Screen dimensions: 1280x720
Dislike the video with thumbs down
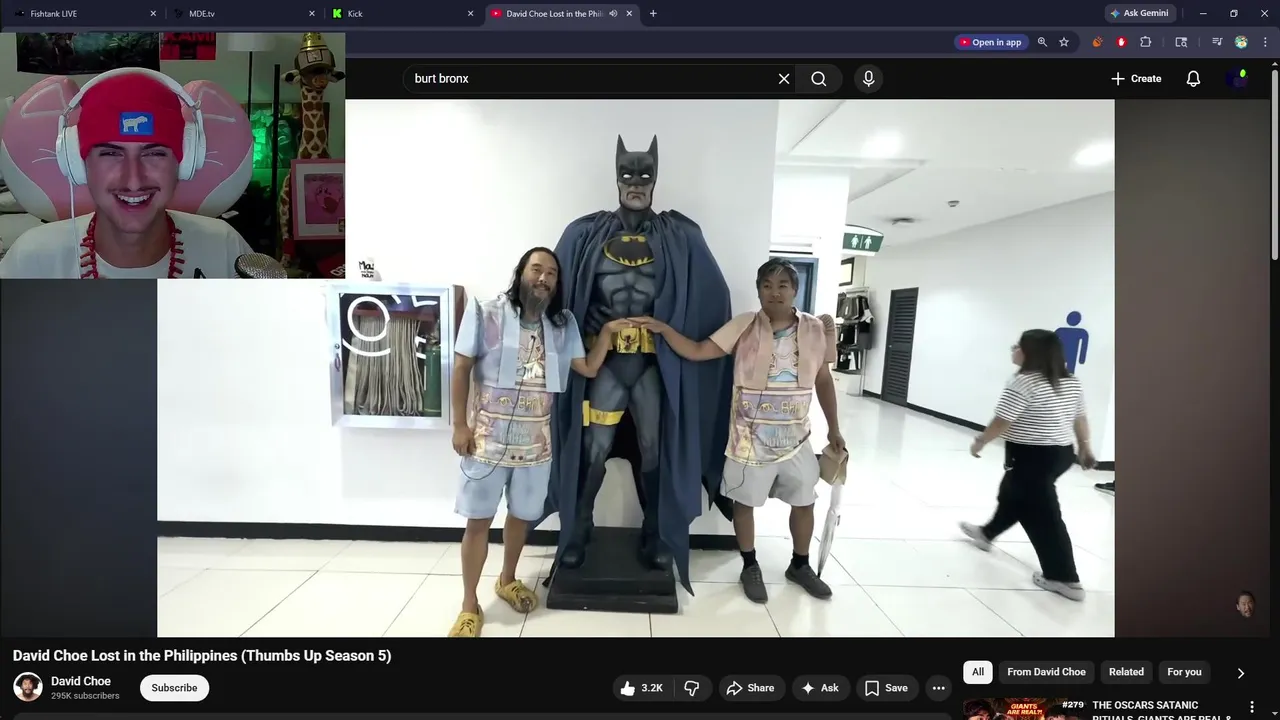(692, 688)
